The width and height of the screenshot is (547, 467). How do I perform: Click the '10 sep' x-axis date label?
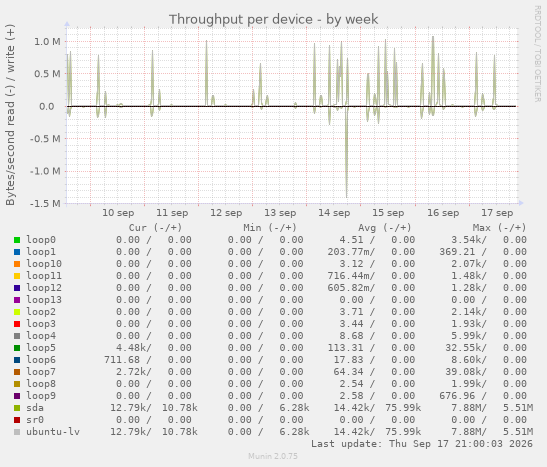118,213
